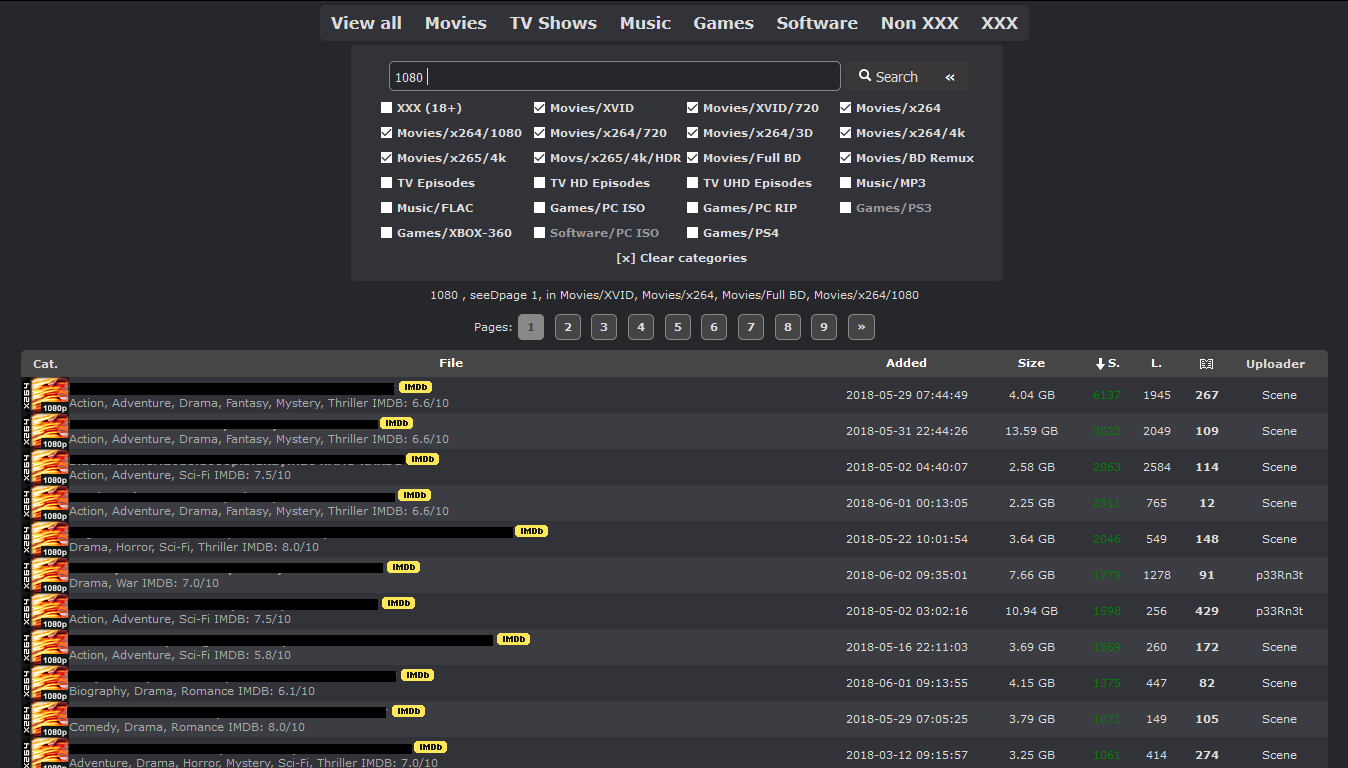1348x768 pixels.
Task: Click IMDb badge on the Drama, Horror row
Action: 531,531
